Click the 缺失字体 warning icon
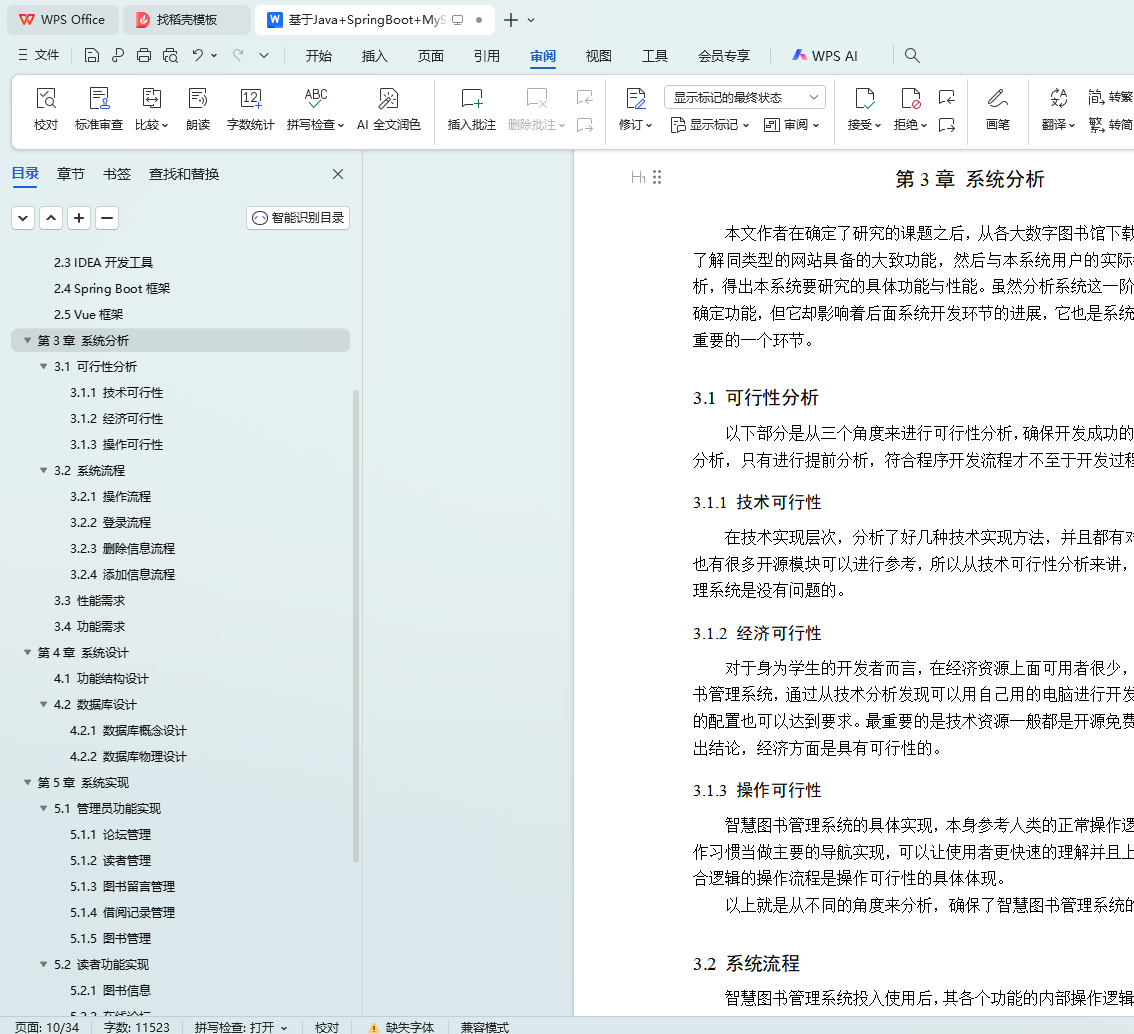The image size is (1134, 1034). (374, 1027)
